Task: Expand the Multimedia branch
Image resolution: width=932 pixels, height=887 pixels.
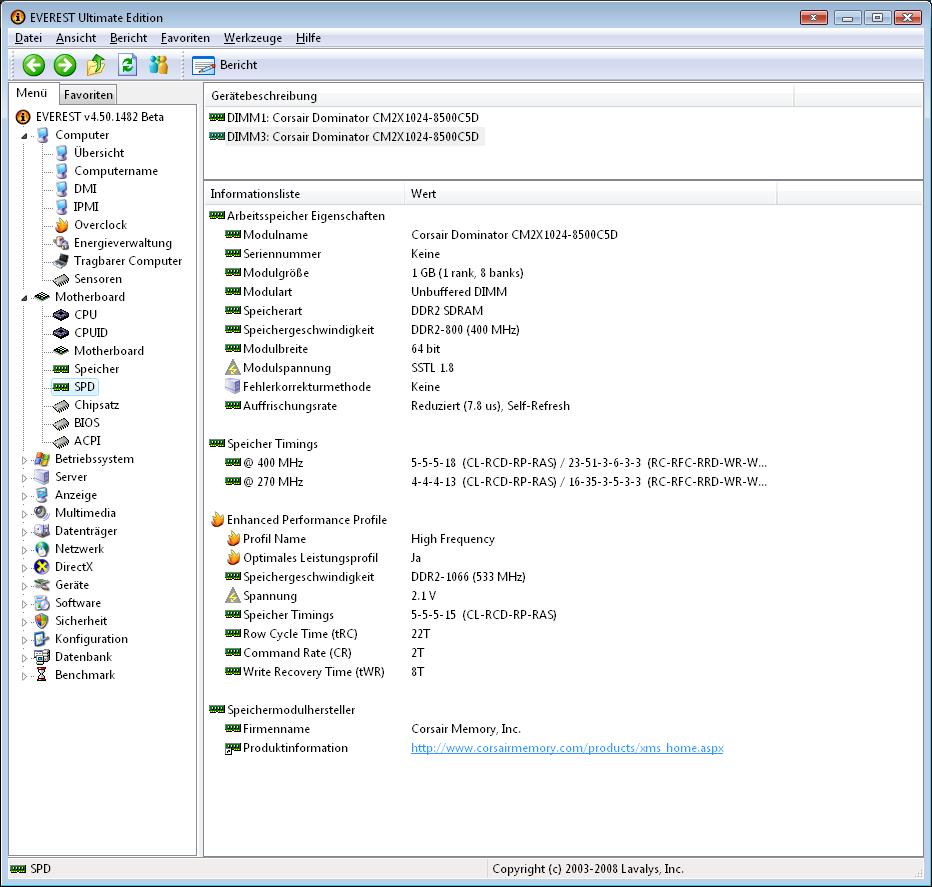Action: click(24, 514)
